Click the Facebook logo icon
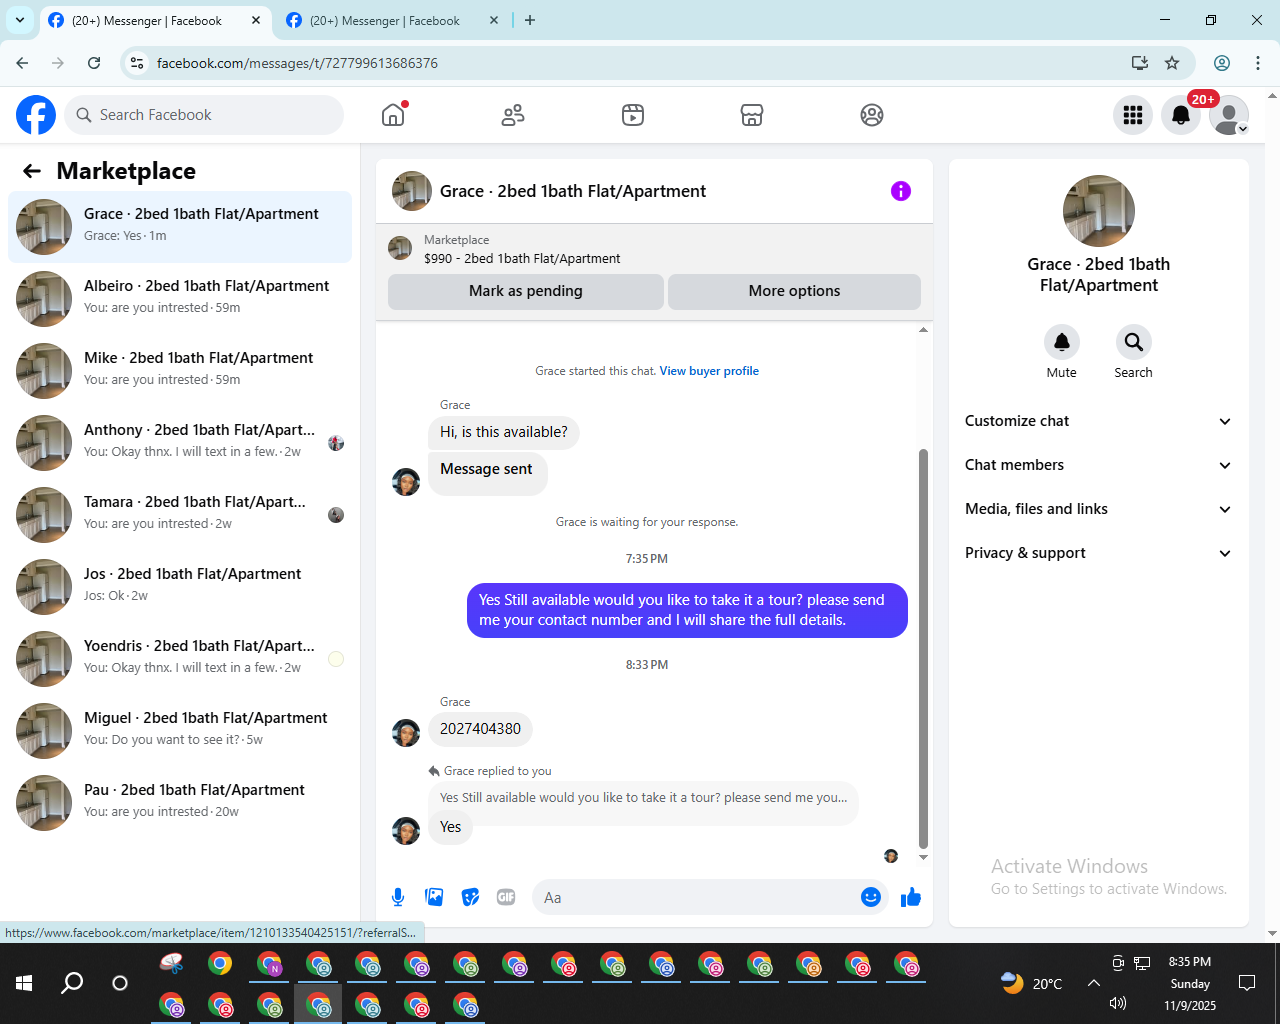 (x=36, y=115)
